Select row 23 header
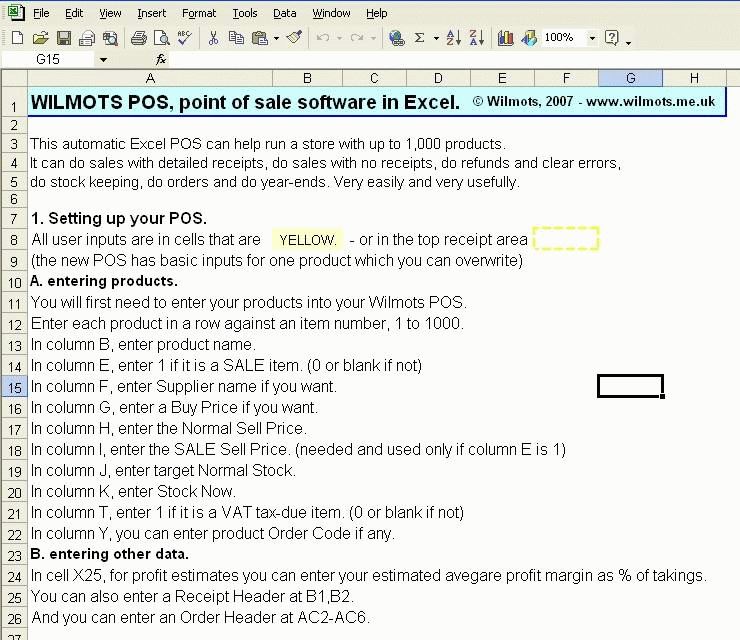Viewport: 740px width, 640px height. pos(15,555)
